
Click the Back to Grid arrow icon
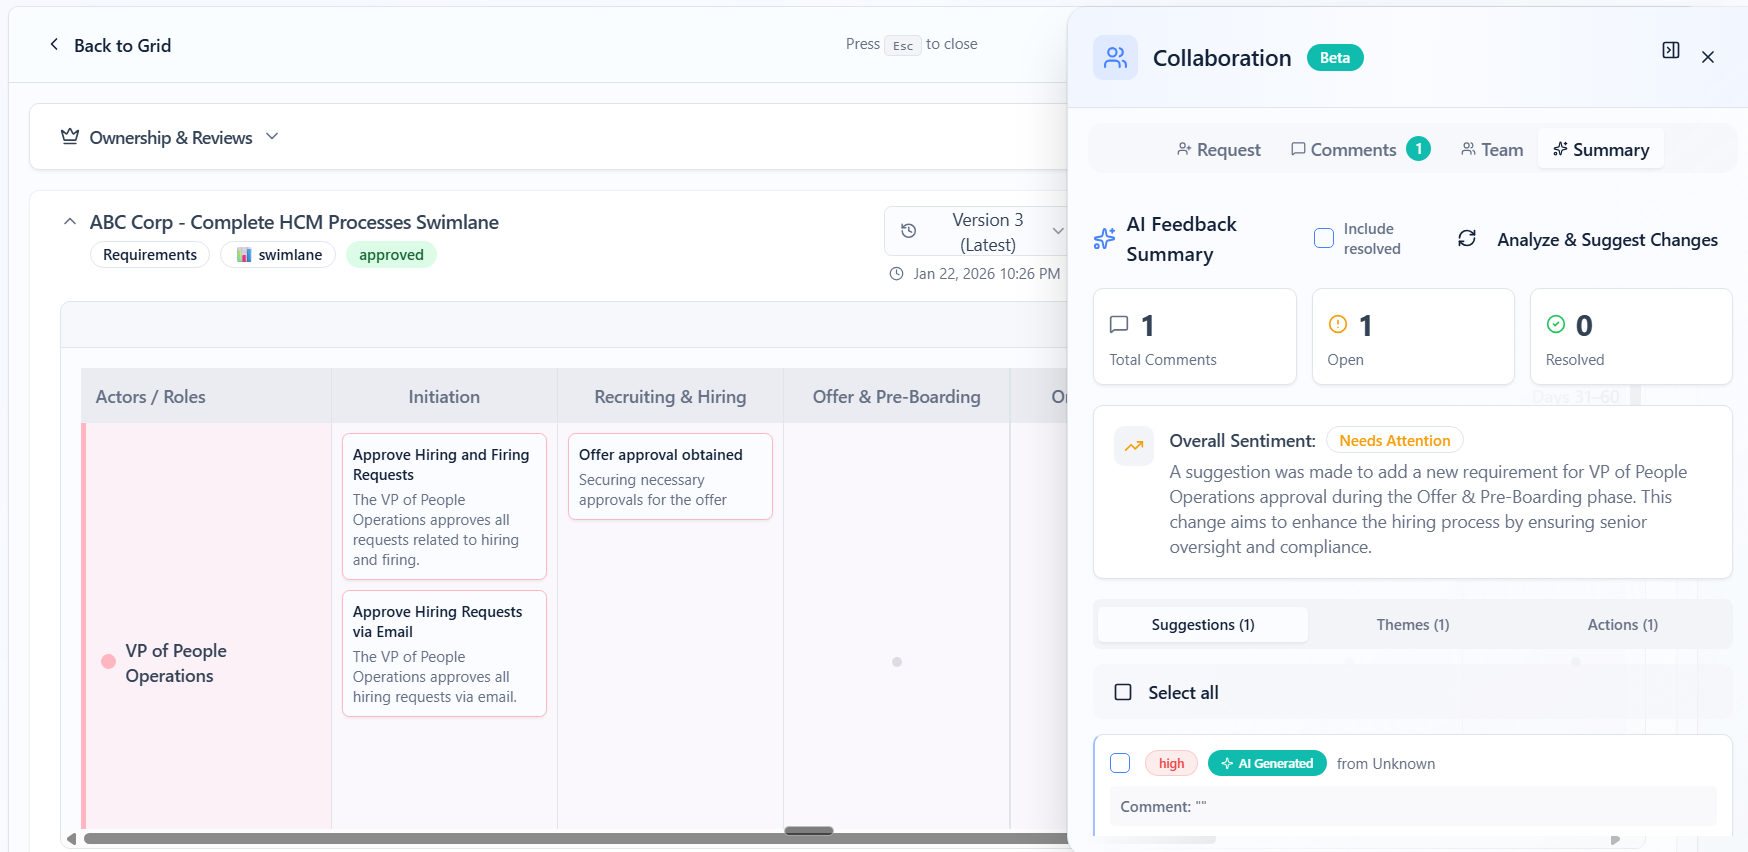click(54, 45)
